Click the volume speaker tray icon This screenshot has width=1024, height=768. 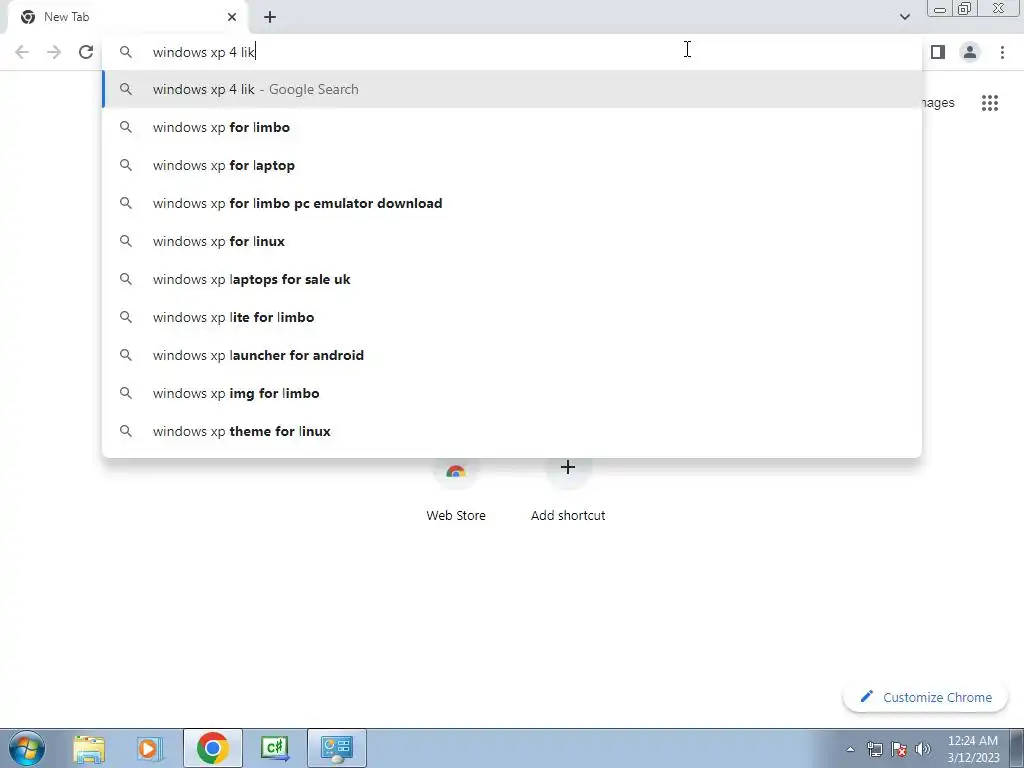click(923, 749)
